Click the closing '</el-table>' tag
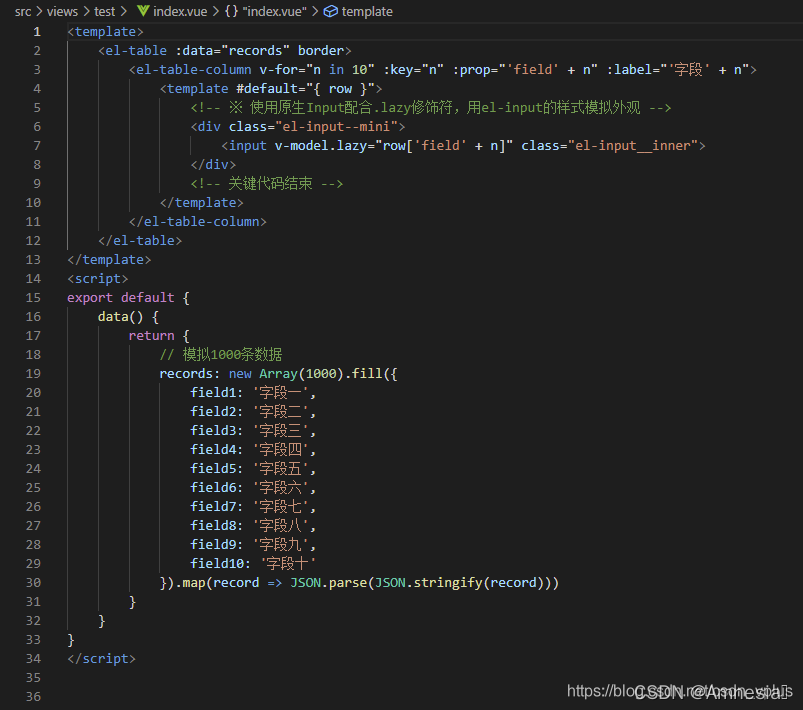 tap(140, 241)
